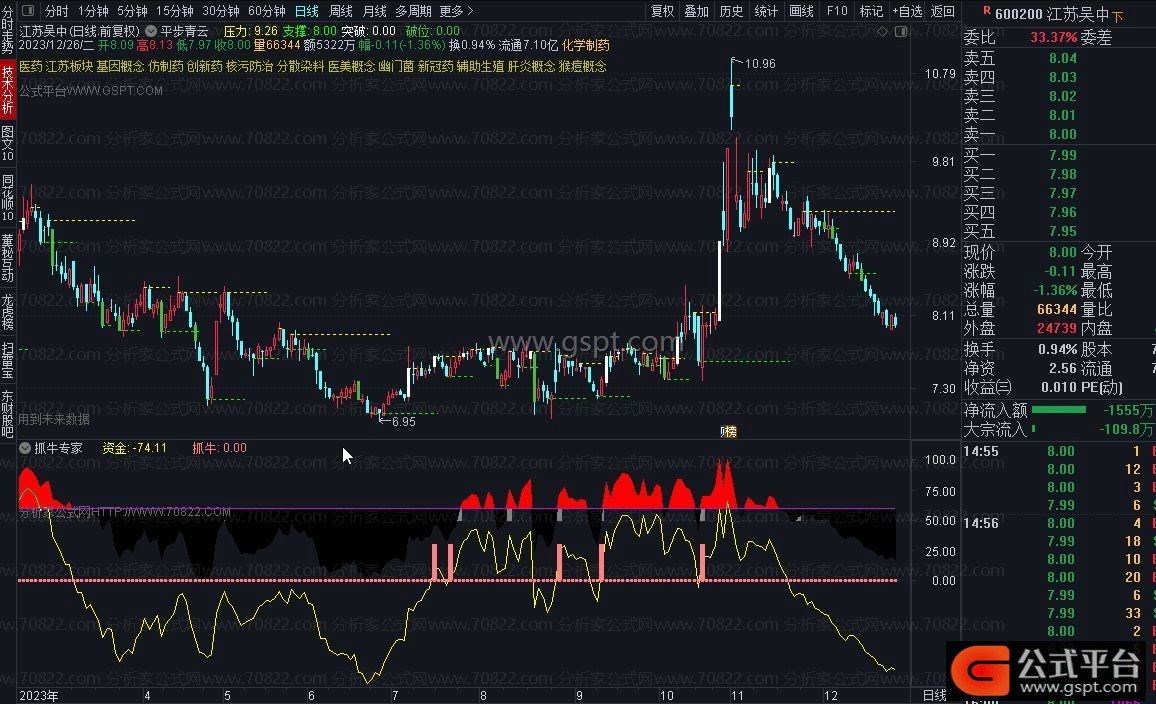This screenshot has height=704, width=1156.
Task: Click the diamond icon above the chart
Action: 882,32
